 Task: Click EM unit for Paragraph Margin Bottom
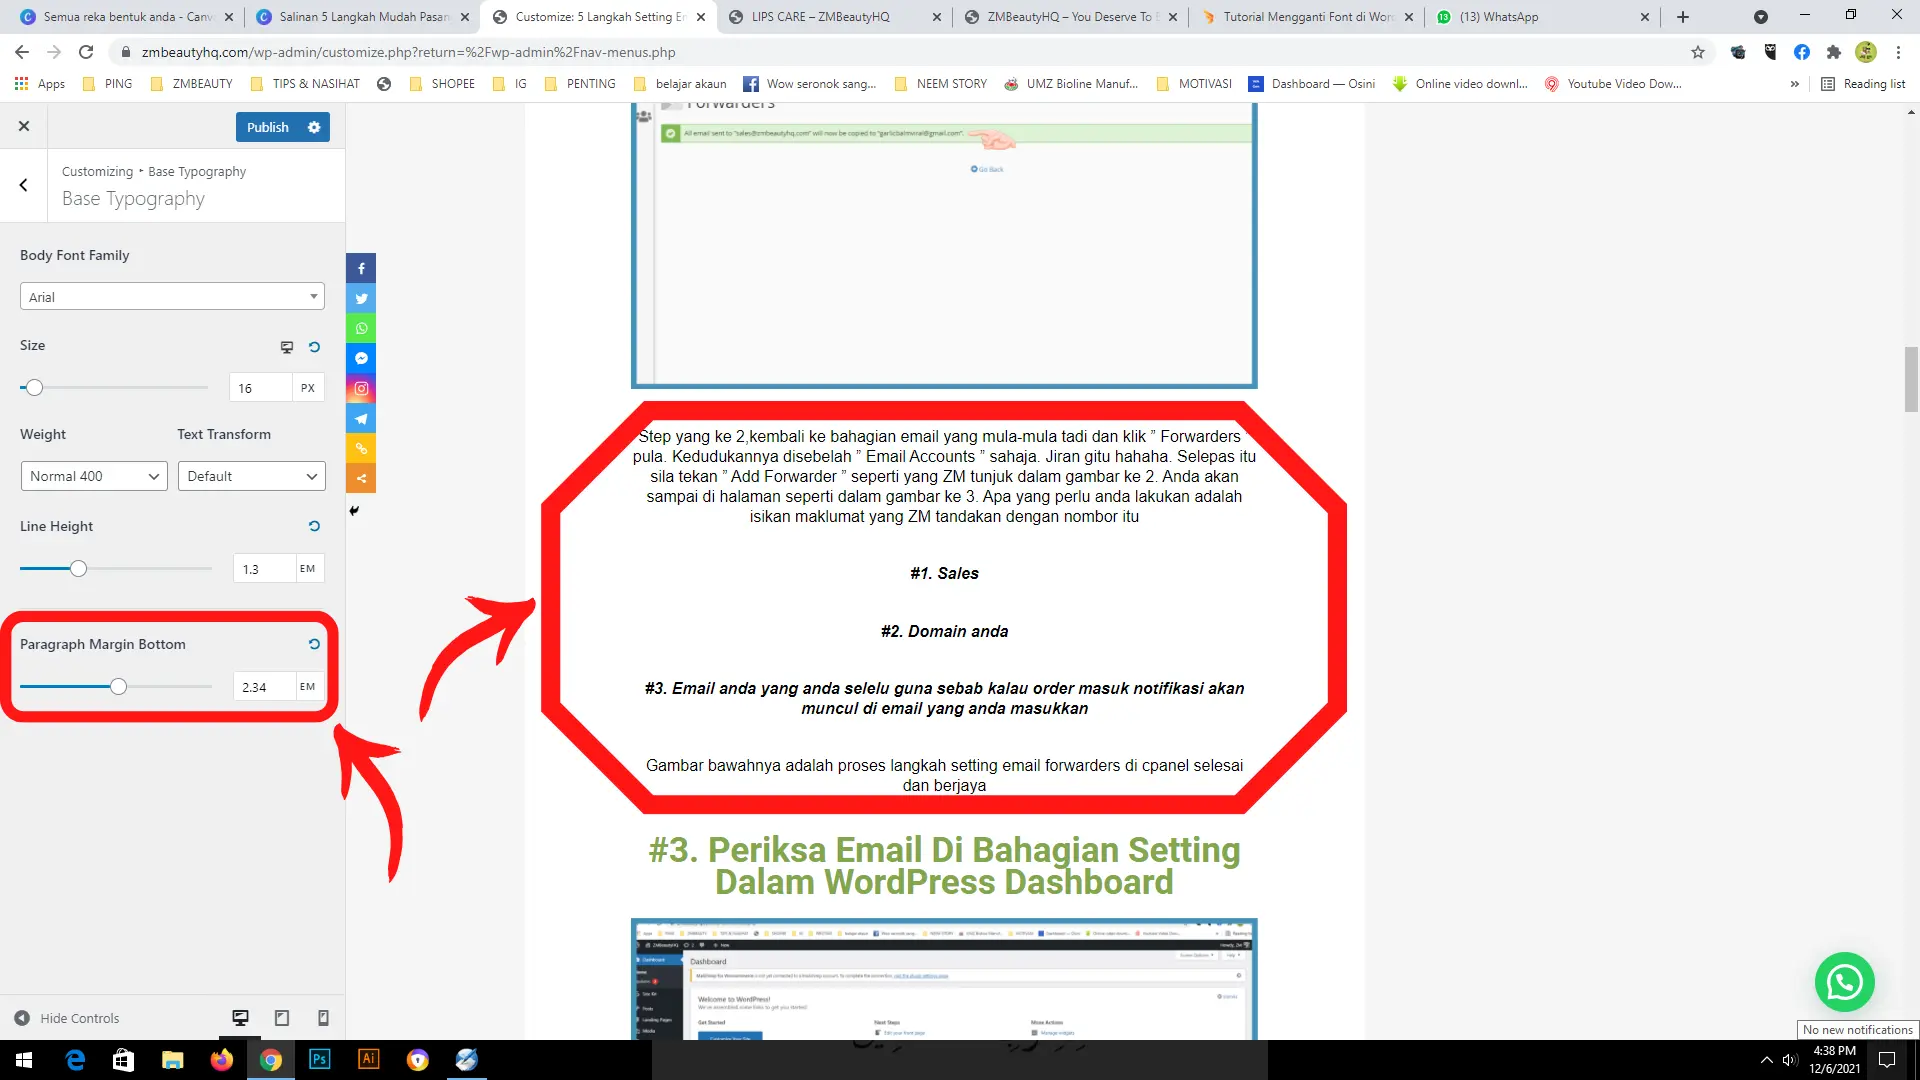[308, 687]
